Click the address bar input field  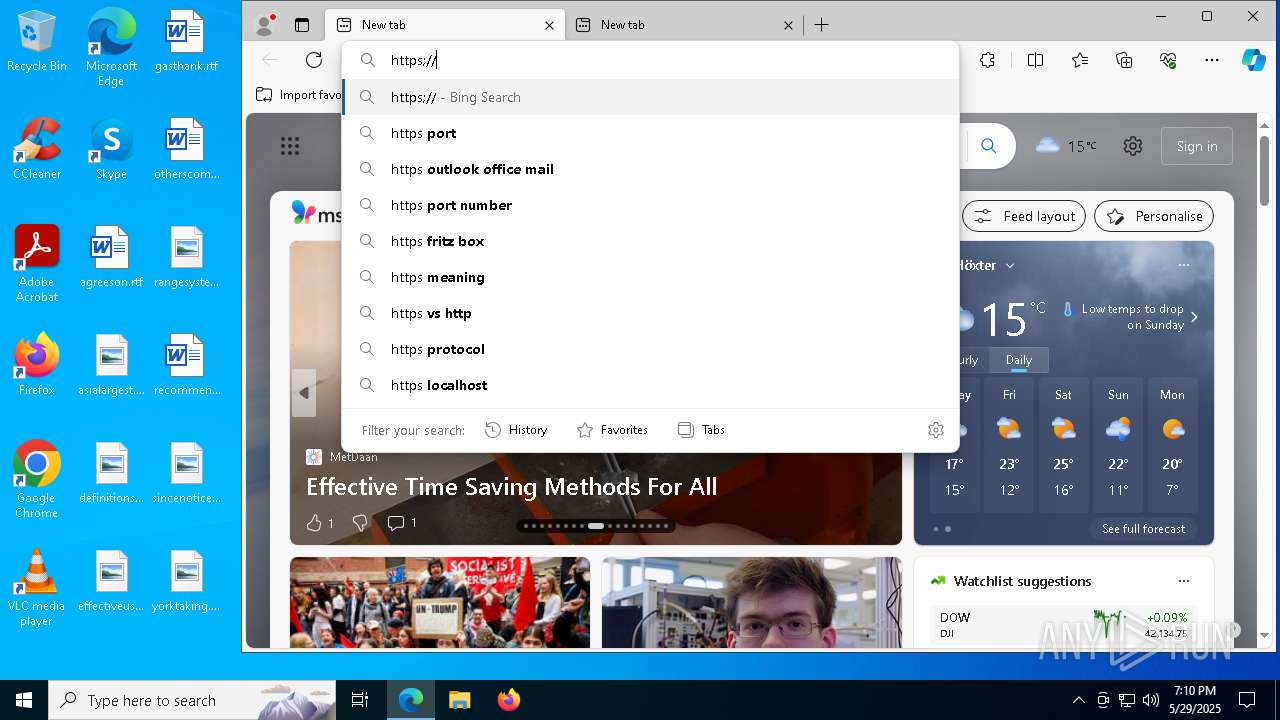point(650,60)
